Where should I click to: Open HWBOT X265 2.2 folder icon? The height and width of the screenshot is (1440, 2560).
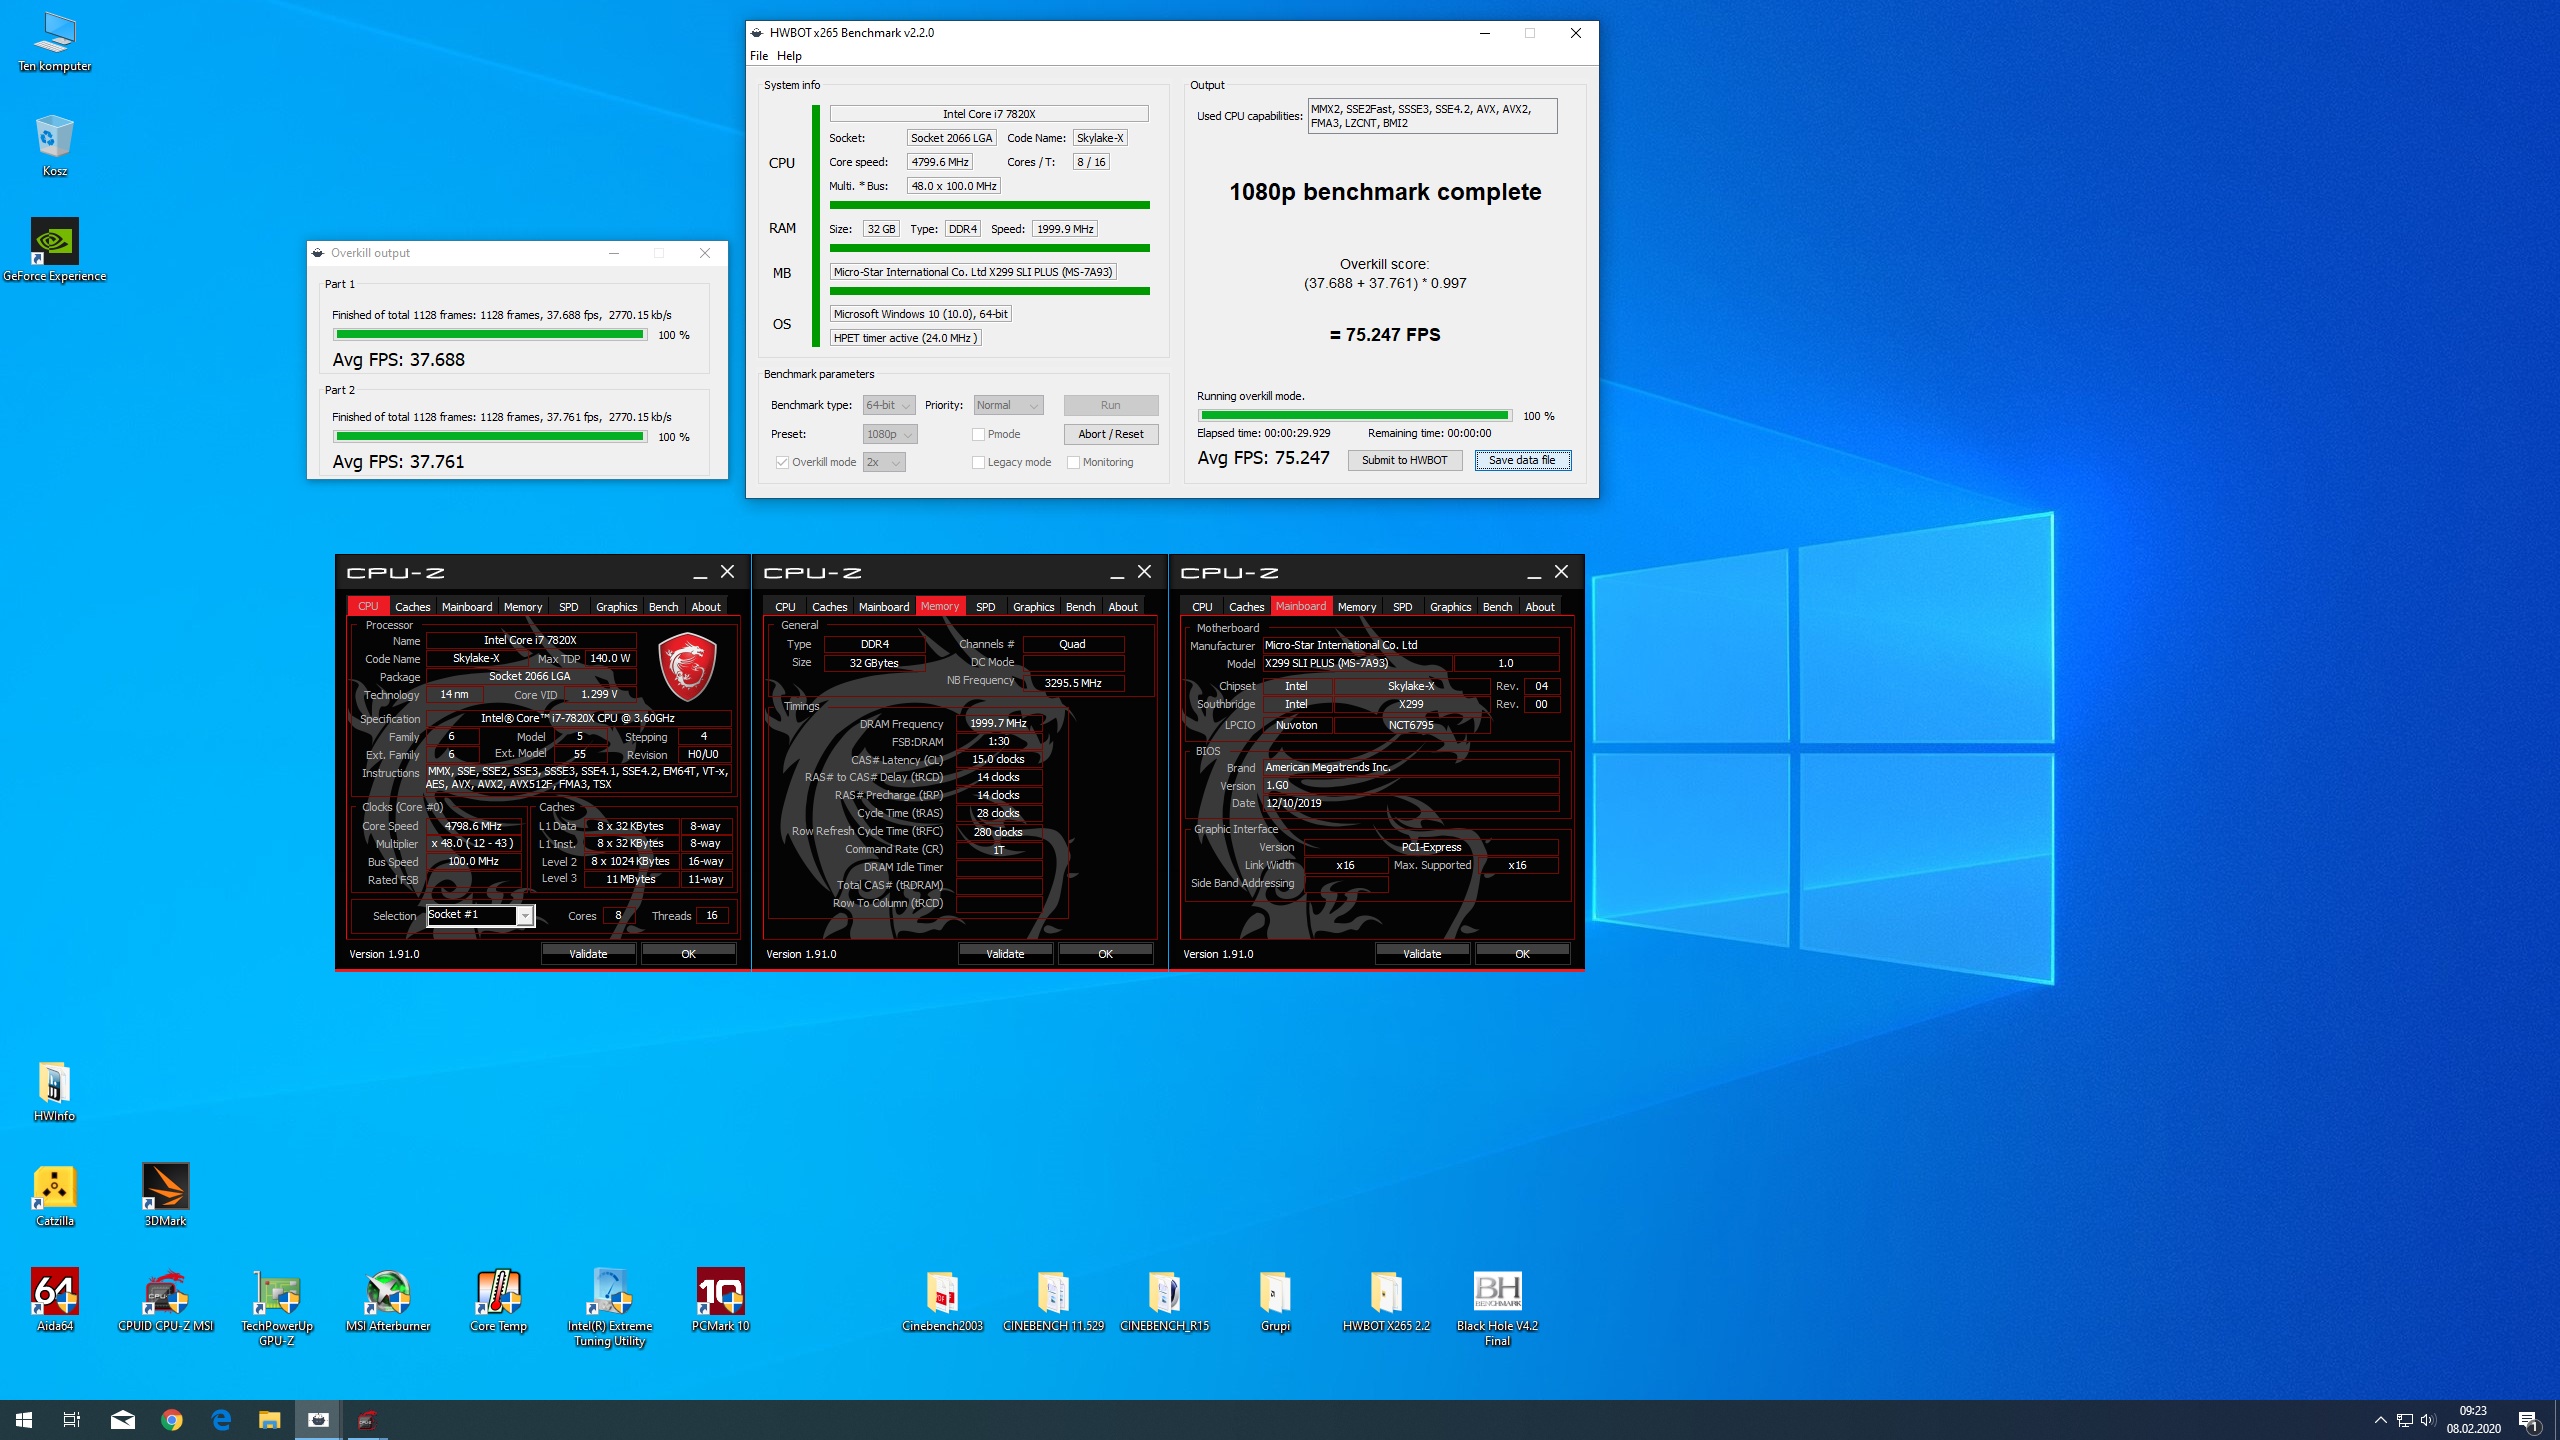click(1386, 1300)
